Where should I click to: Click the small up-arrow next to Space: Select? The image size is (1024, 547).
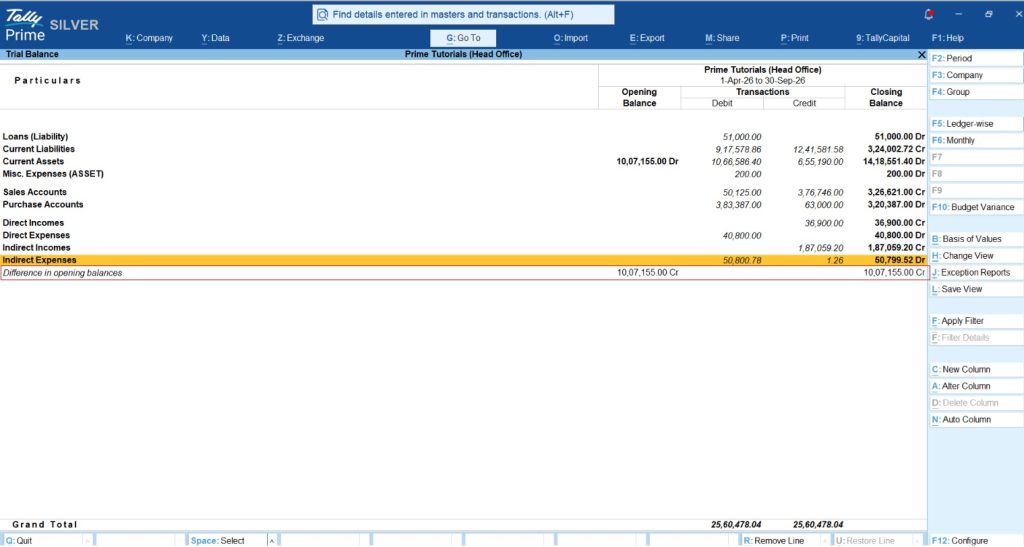coord(272,540)
